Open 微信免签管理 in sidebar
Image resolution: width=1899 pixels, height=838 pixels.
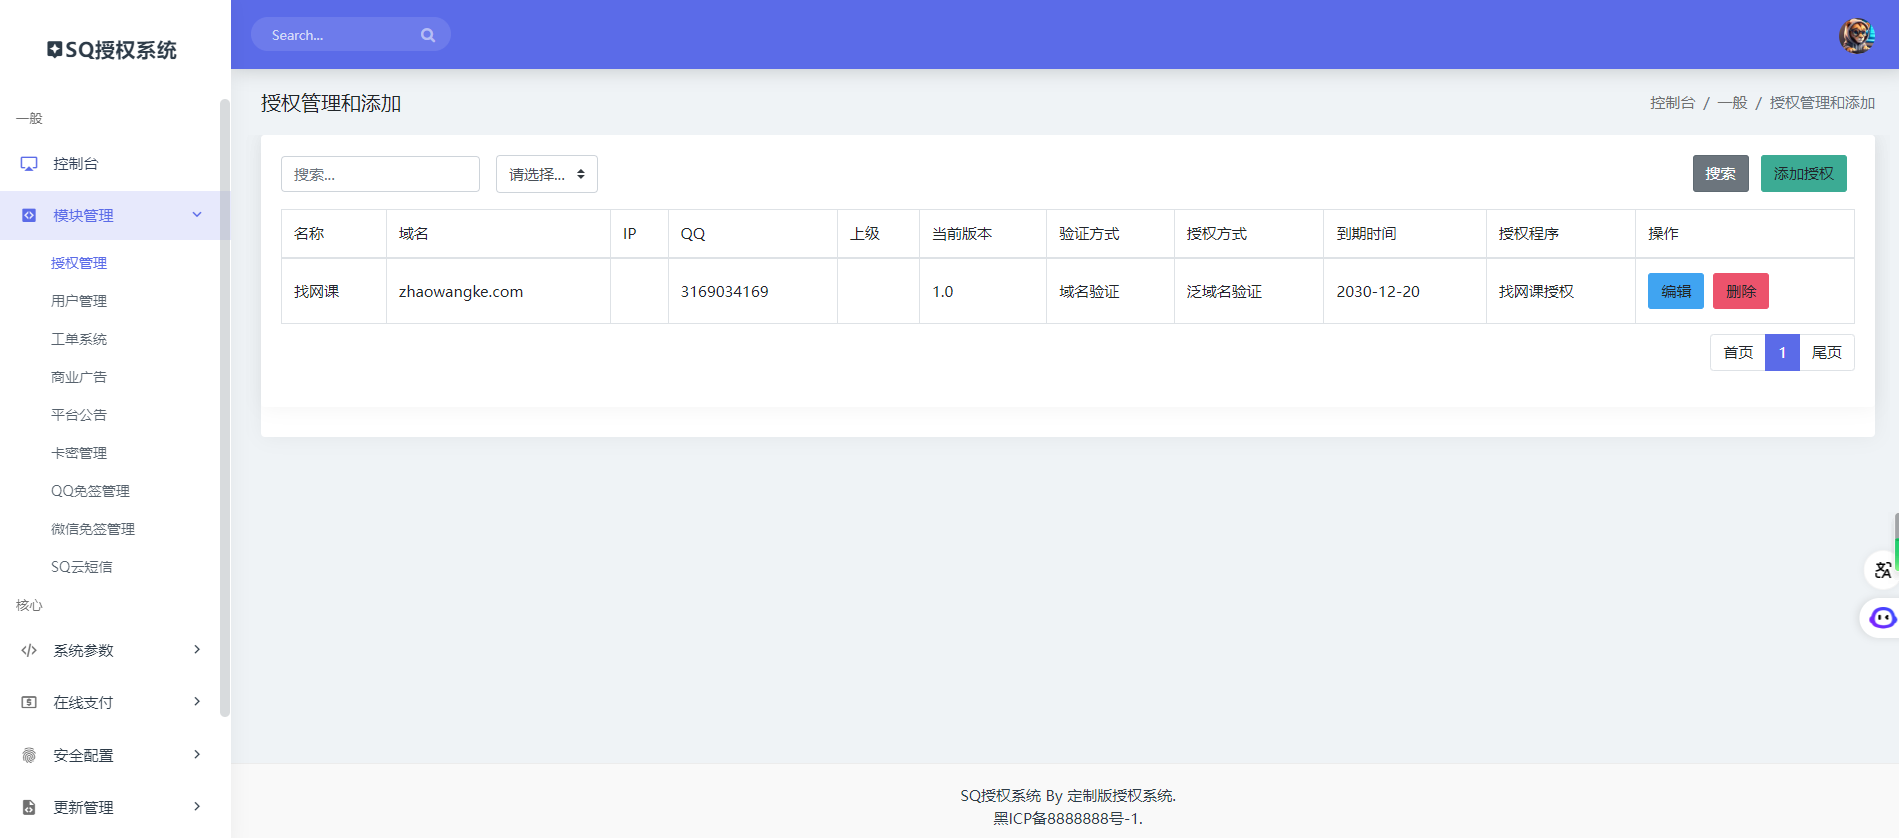coord(93,529)
